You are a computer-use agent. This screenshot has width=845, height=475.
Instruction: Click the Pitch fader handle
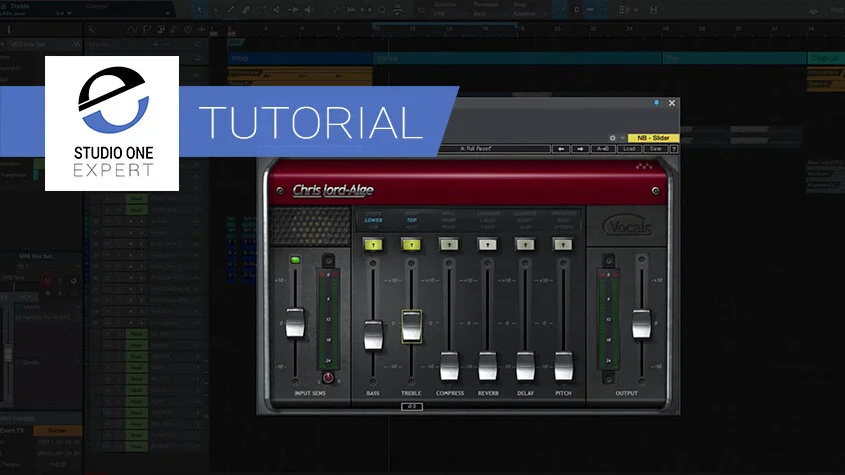pos(564,366)
